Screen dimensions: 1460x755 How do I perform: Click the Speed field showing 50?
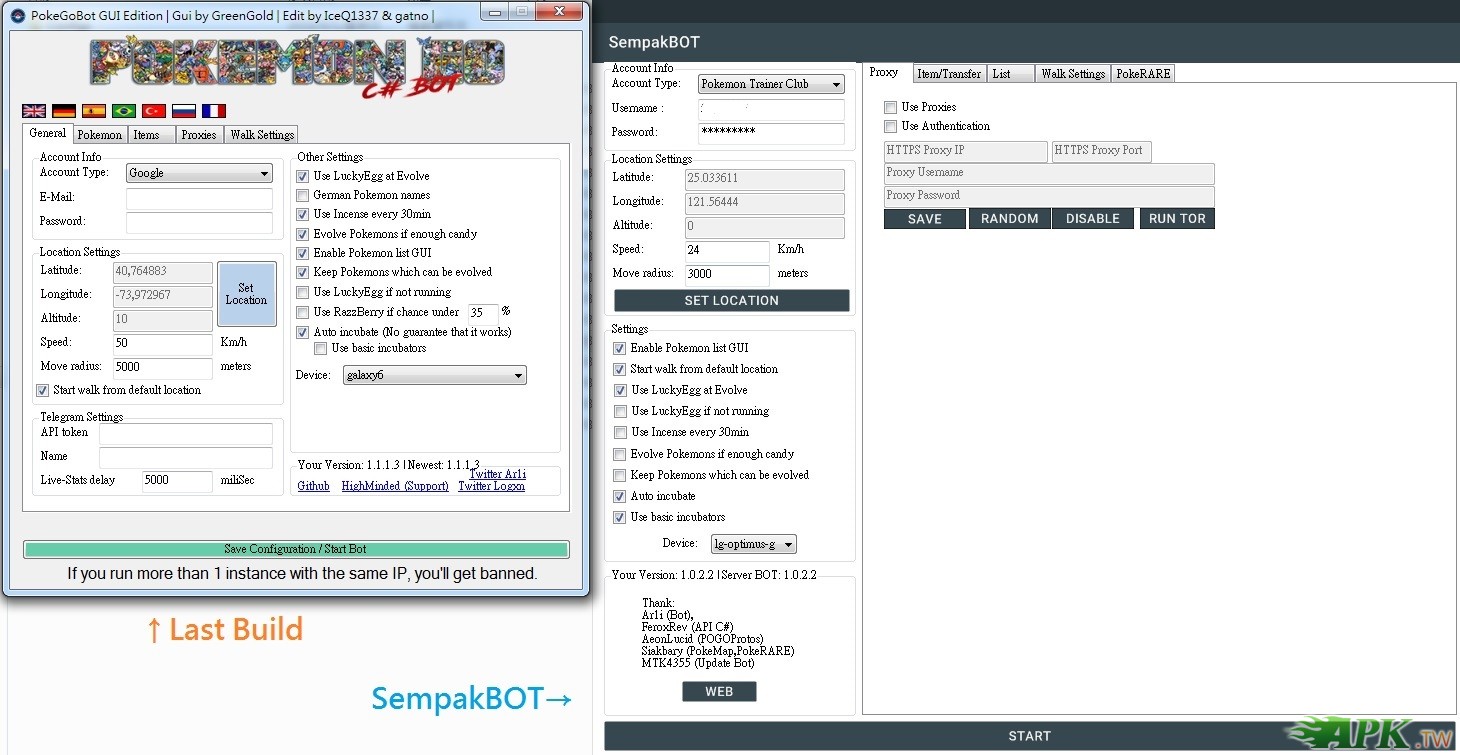163,344
